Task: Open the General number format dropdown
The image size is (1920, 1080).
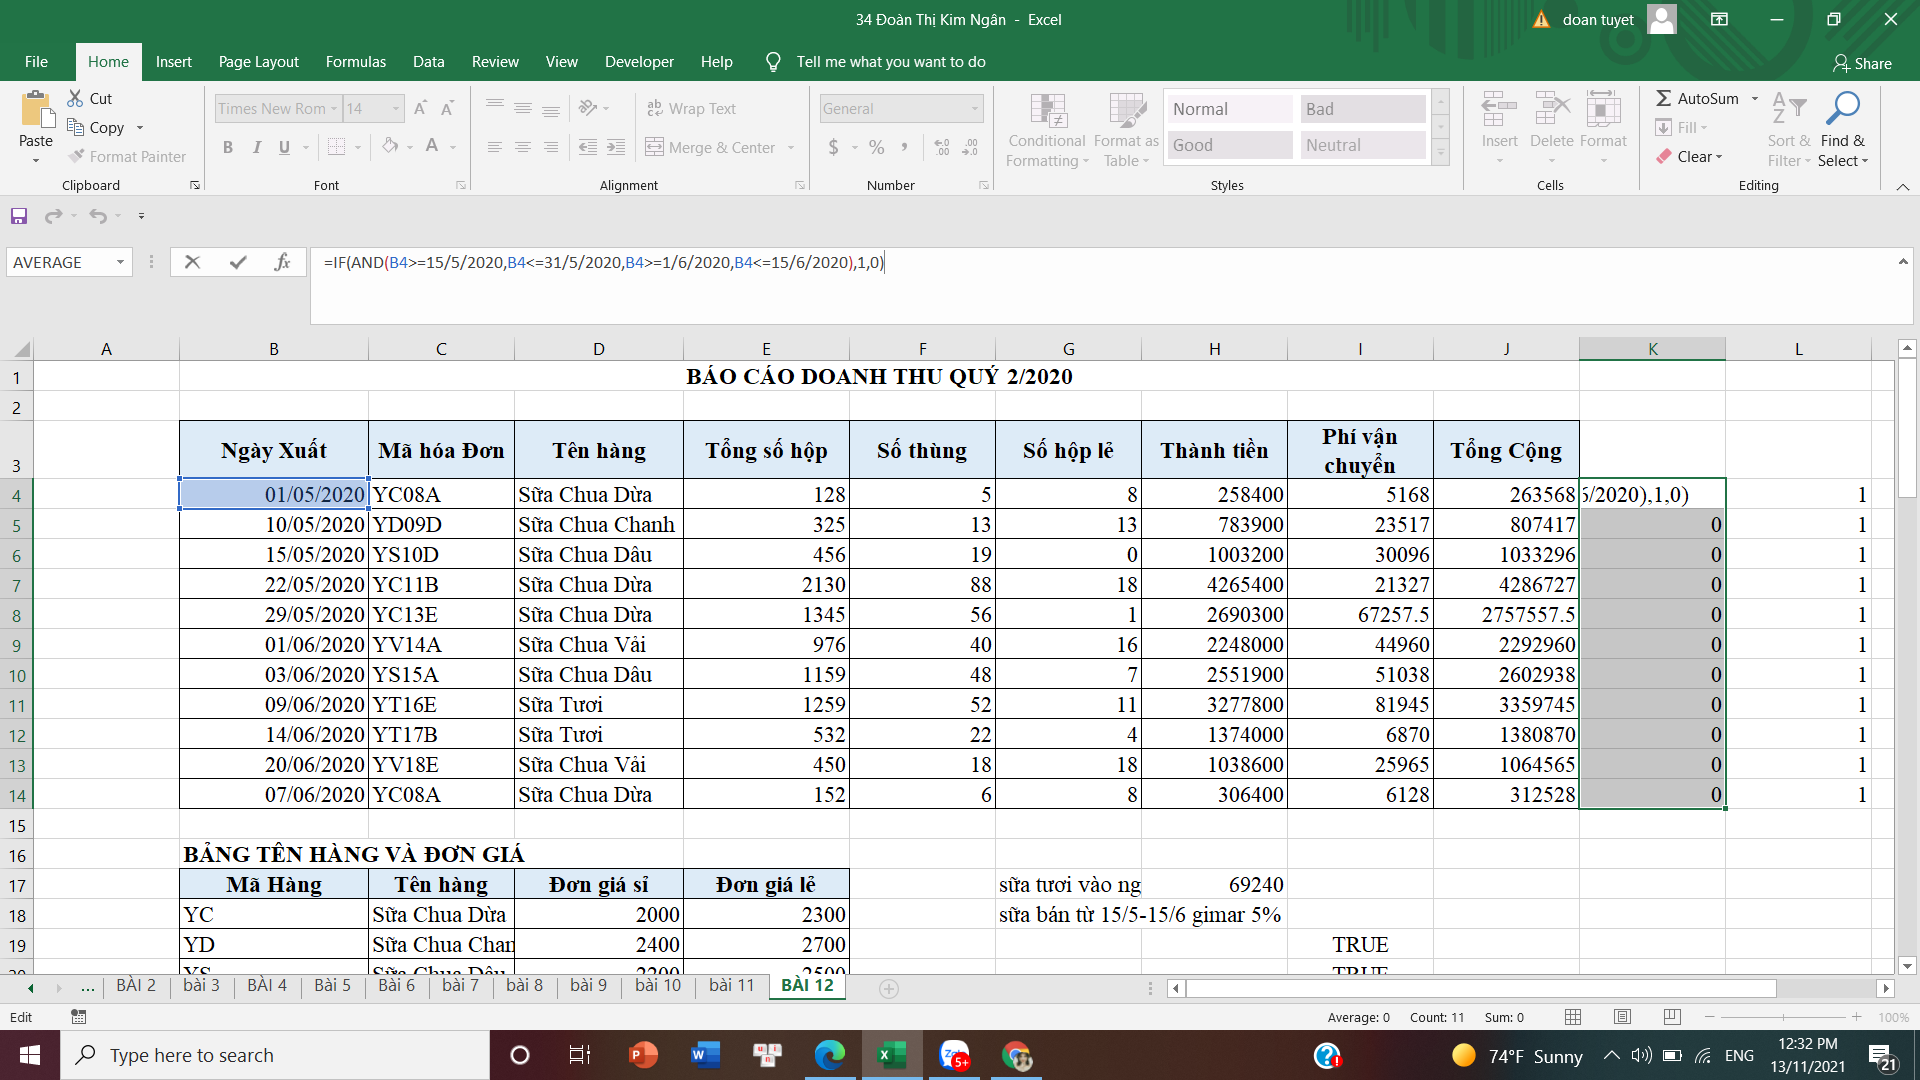Action: coord(974,108)
